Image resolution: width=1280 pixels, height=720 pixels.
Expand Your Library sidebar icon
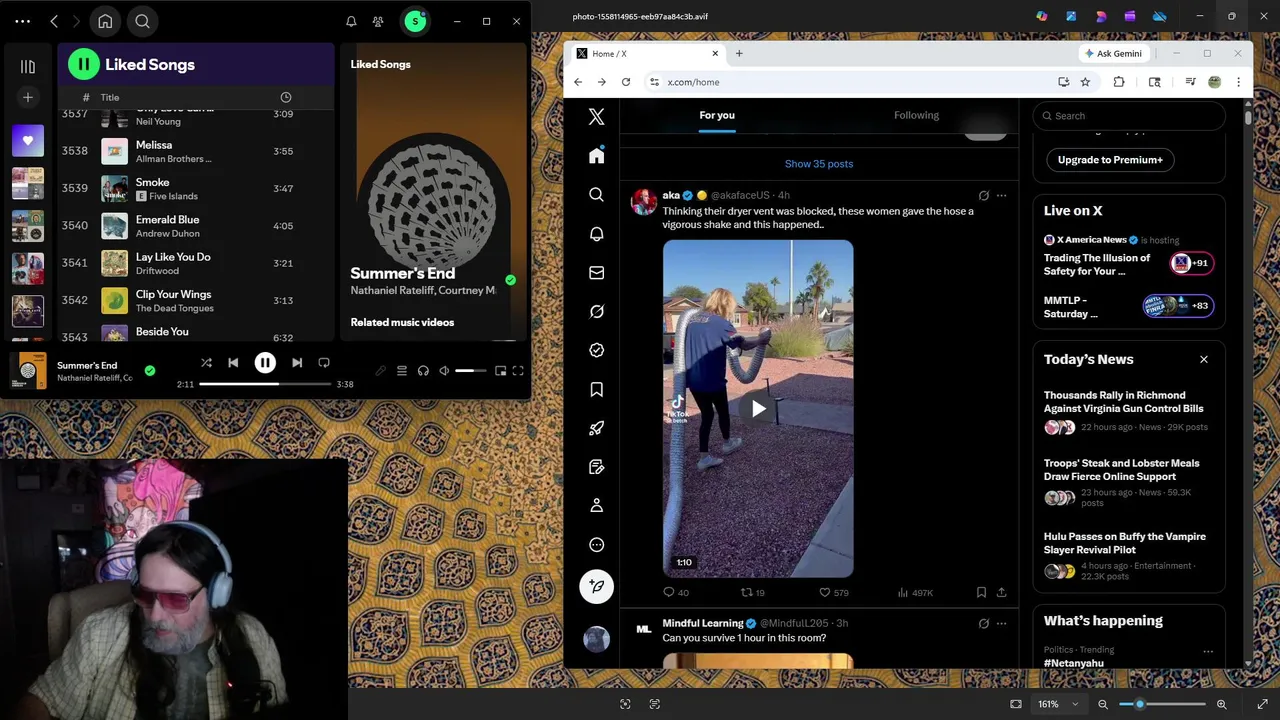pos(28,66)
